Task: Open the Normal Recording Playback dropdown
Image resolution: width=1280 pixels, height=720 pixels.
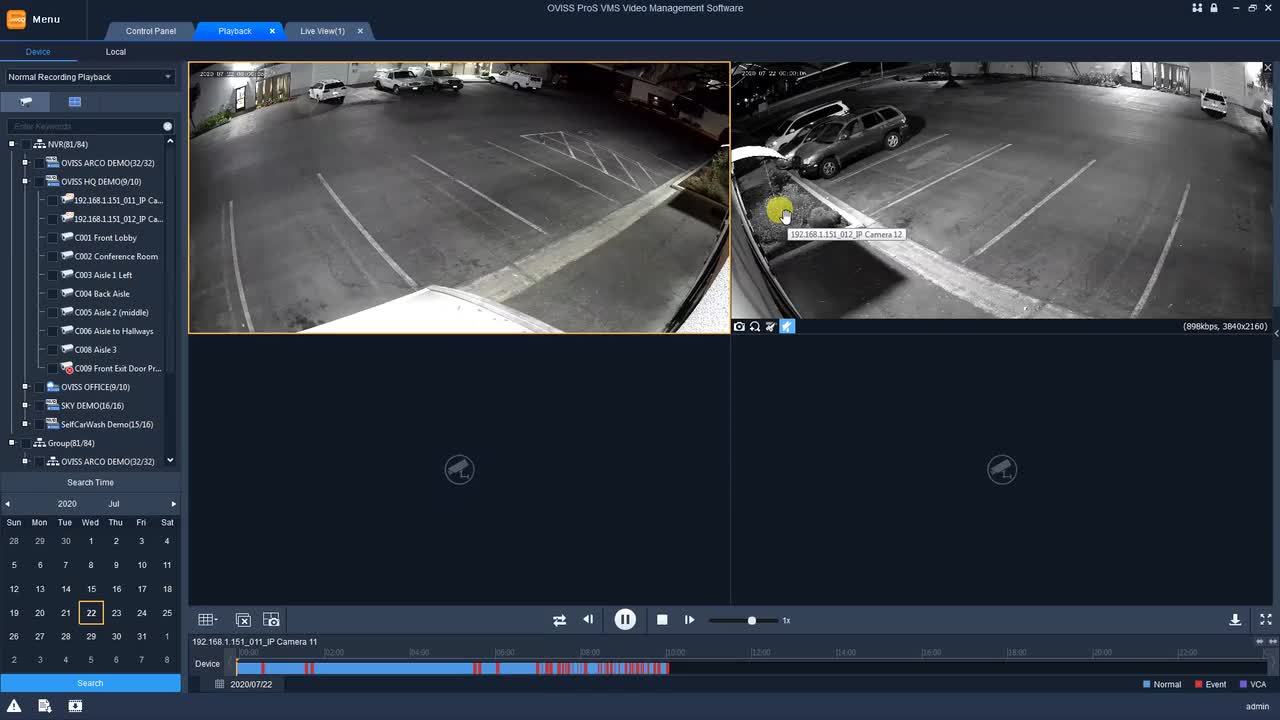Action: pyautogui.click(x=90, y=77)
